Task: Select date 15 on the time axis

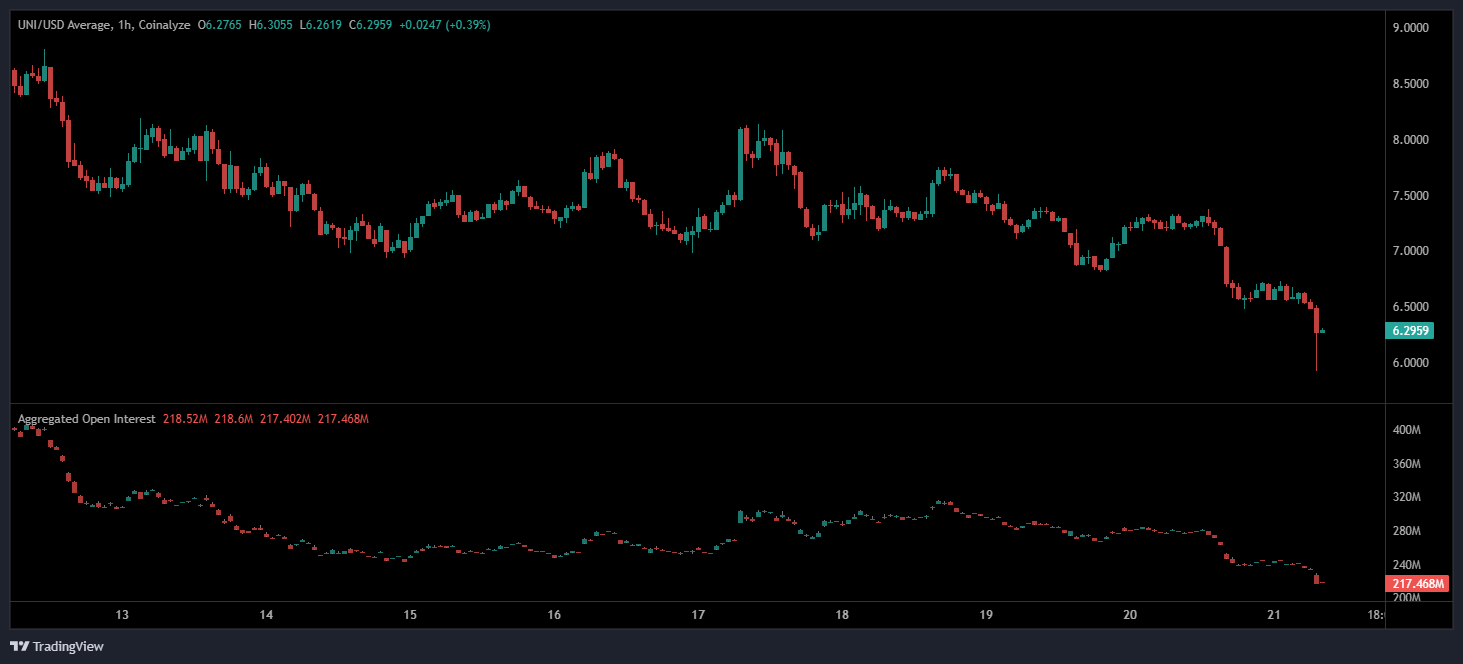Action: pos(410,615)
